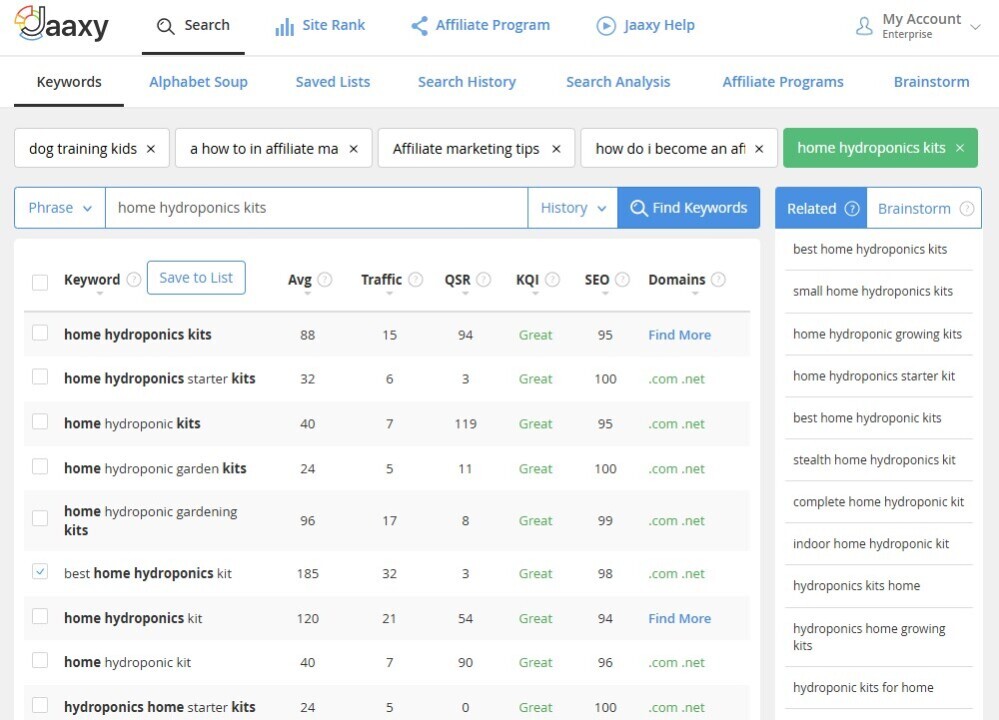Close the 'a how to in affiliate ma' tab

tap(354, 148)
